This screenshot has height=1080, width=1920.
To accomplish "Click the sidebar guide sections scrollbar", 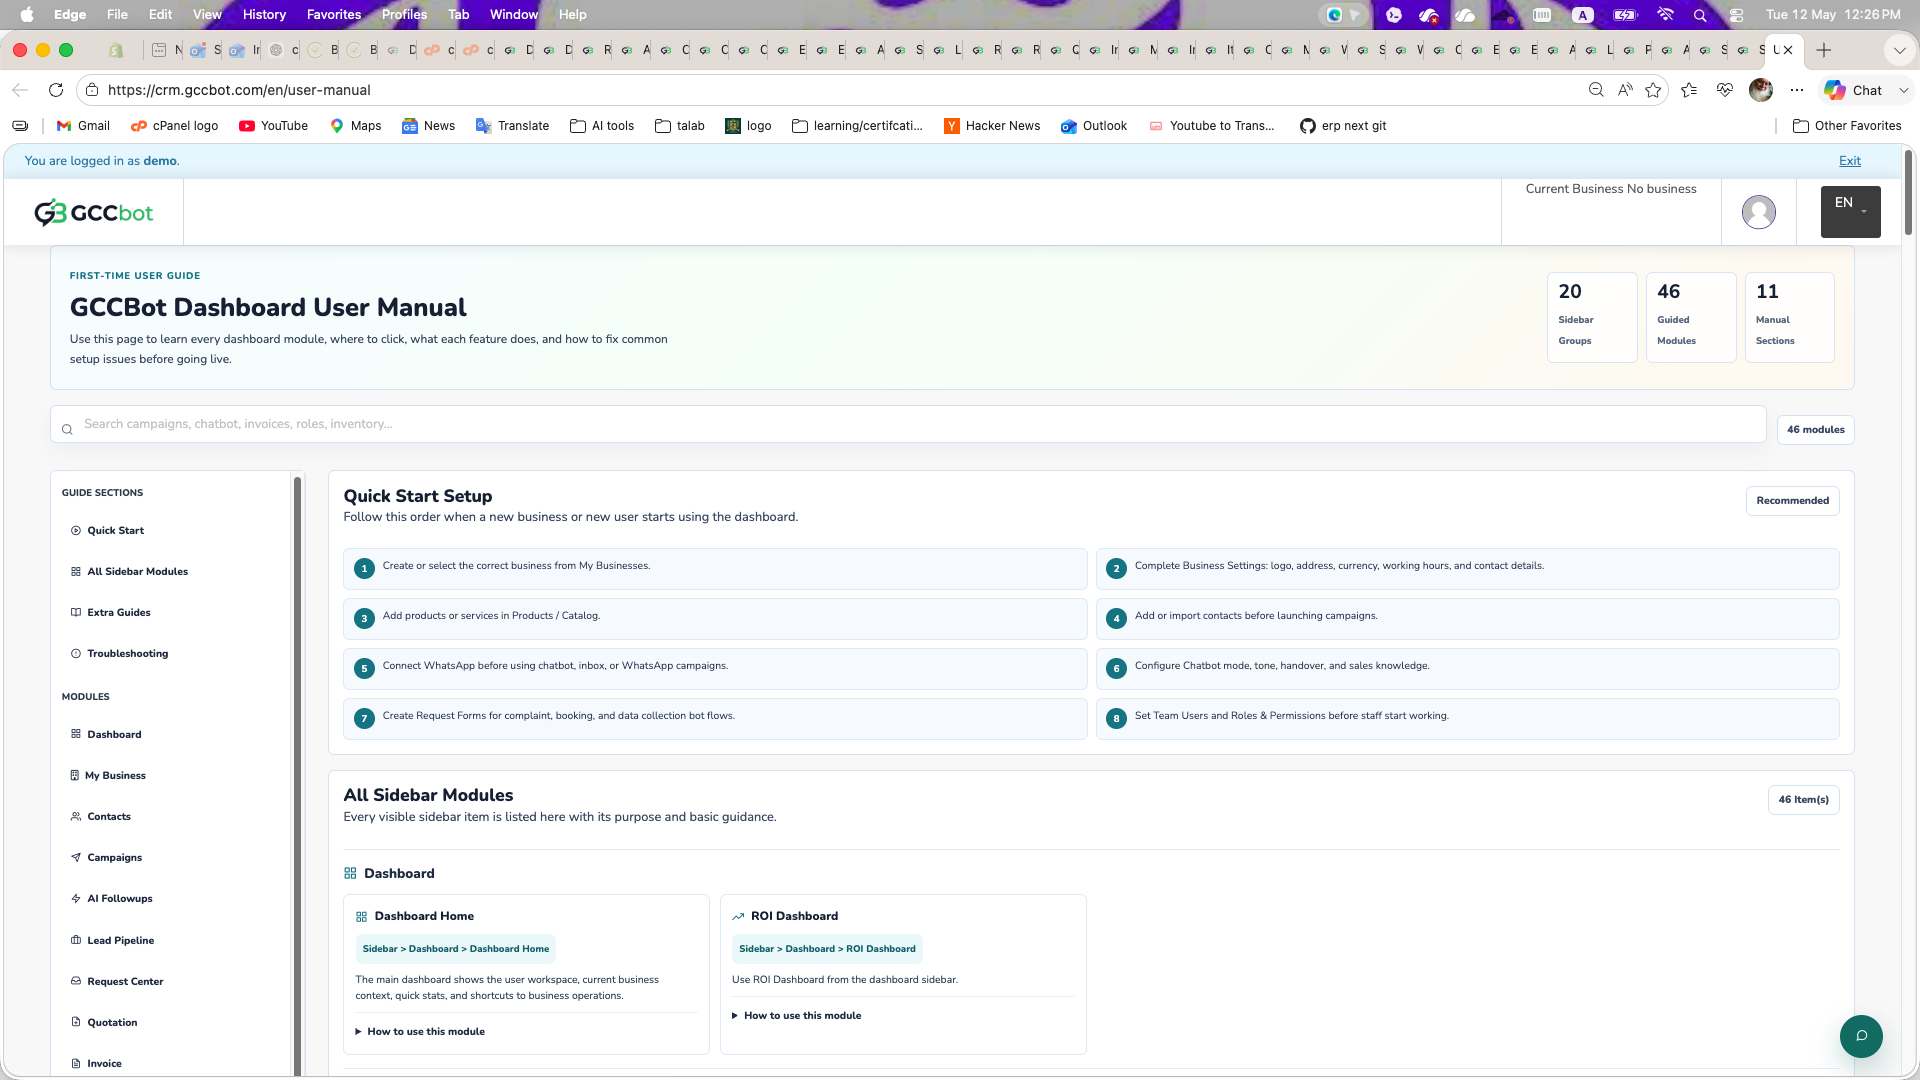I will 297,775.
